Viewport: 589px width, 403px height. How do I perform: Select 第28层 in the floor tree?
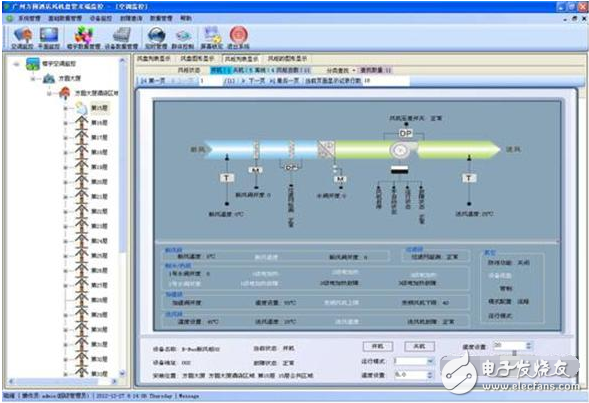tap(100, 300)
